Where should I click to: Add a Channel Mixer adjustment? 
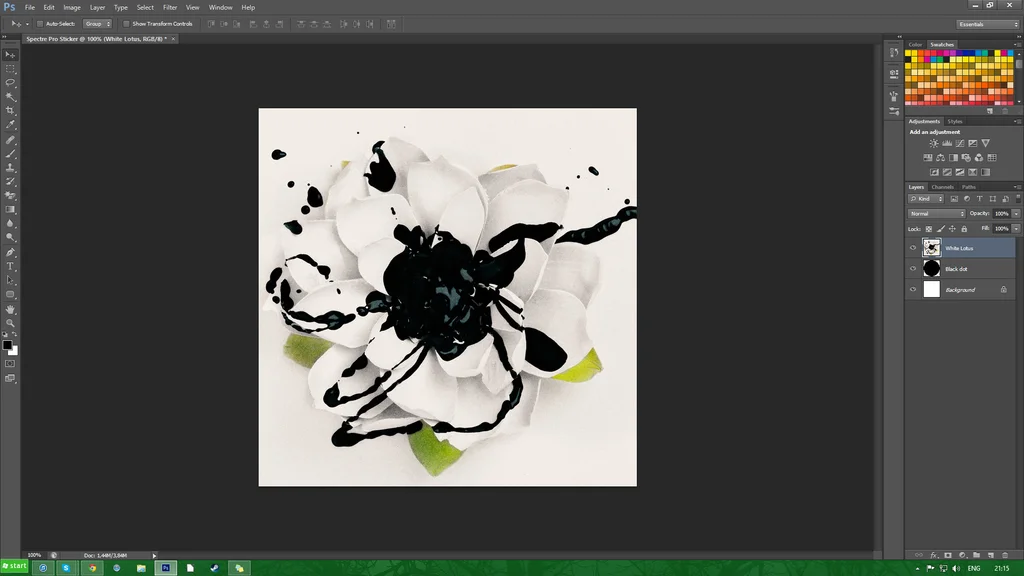(x=979, y=157)
